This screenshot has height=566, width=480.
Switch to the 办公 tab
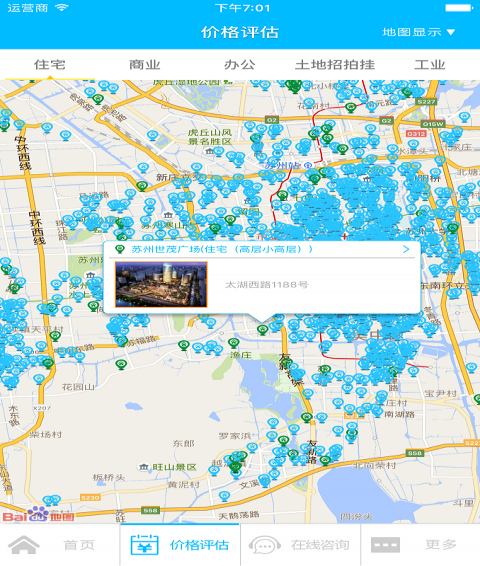point(240,65)
